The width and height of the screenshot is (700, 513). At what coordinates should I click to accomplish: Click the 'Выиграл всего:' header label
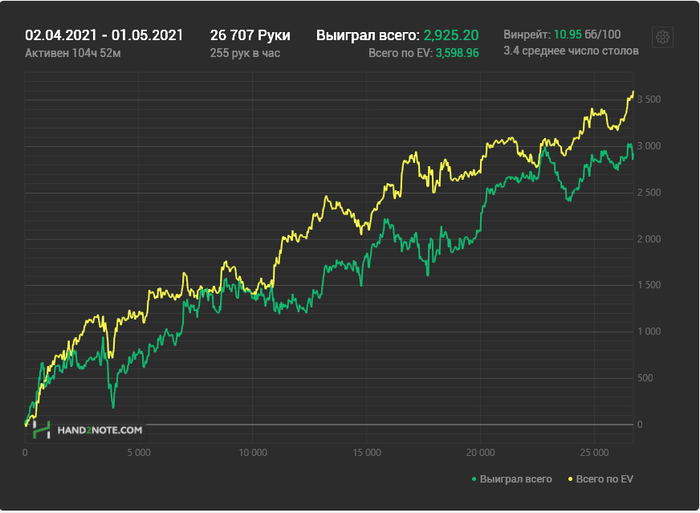(x=368, y=35)
